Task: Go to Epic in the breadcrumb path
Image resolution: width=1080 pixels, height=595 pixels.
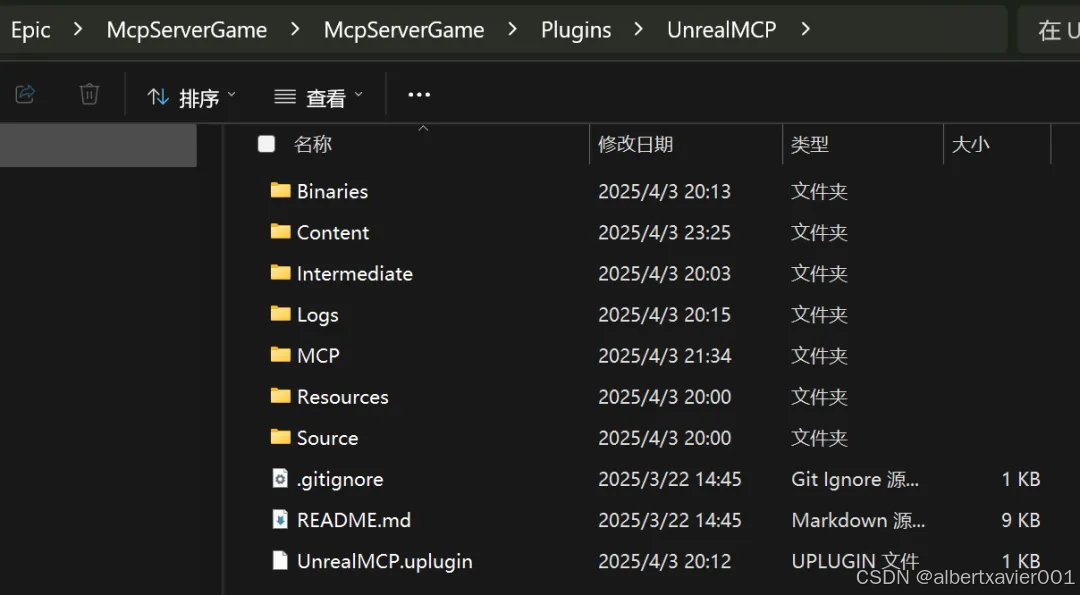Action: click(x=30, y=30)
